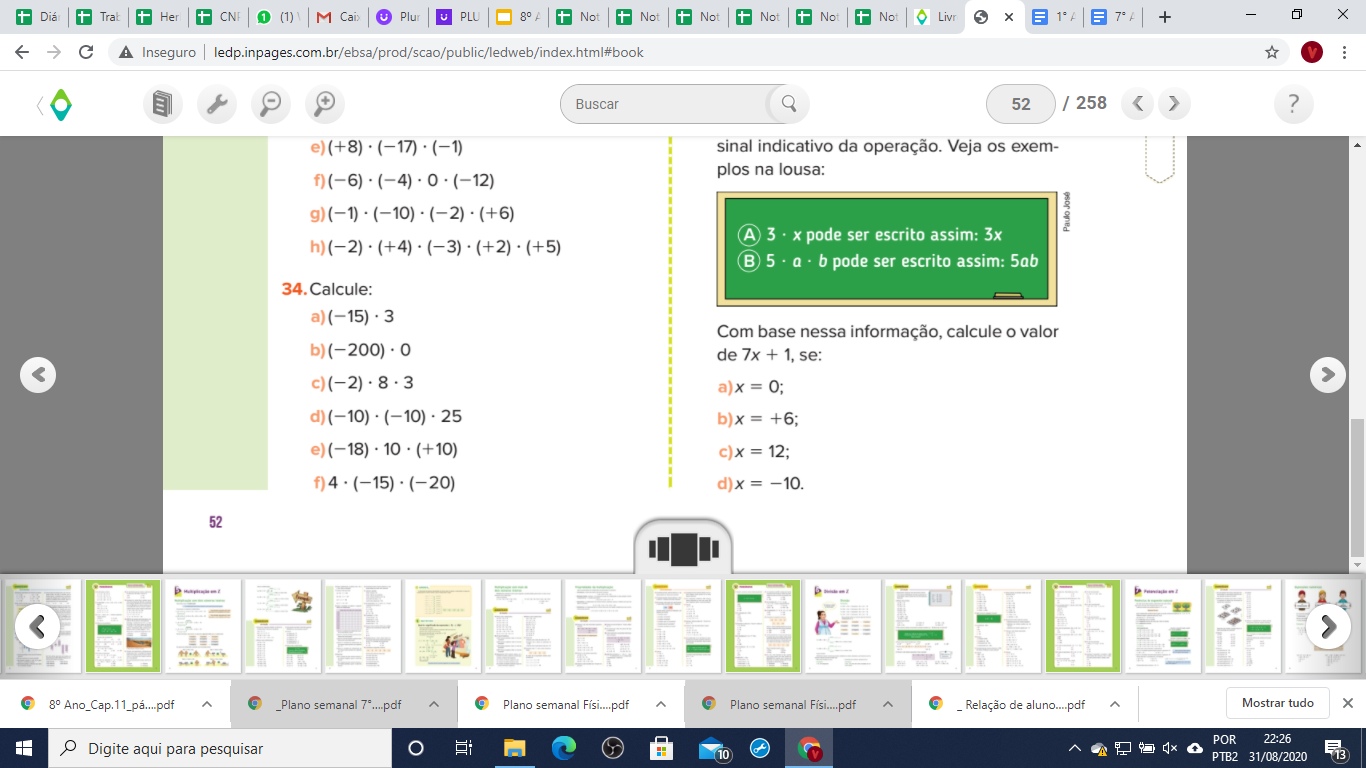Zoom out with the minus magnifier
This screenshot has height=768, width=1366.
[270, 104]
